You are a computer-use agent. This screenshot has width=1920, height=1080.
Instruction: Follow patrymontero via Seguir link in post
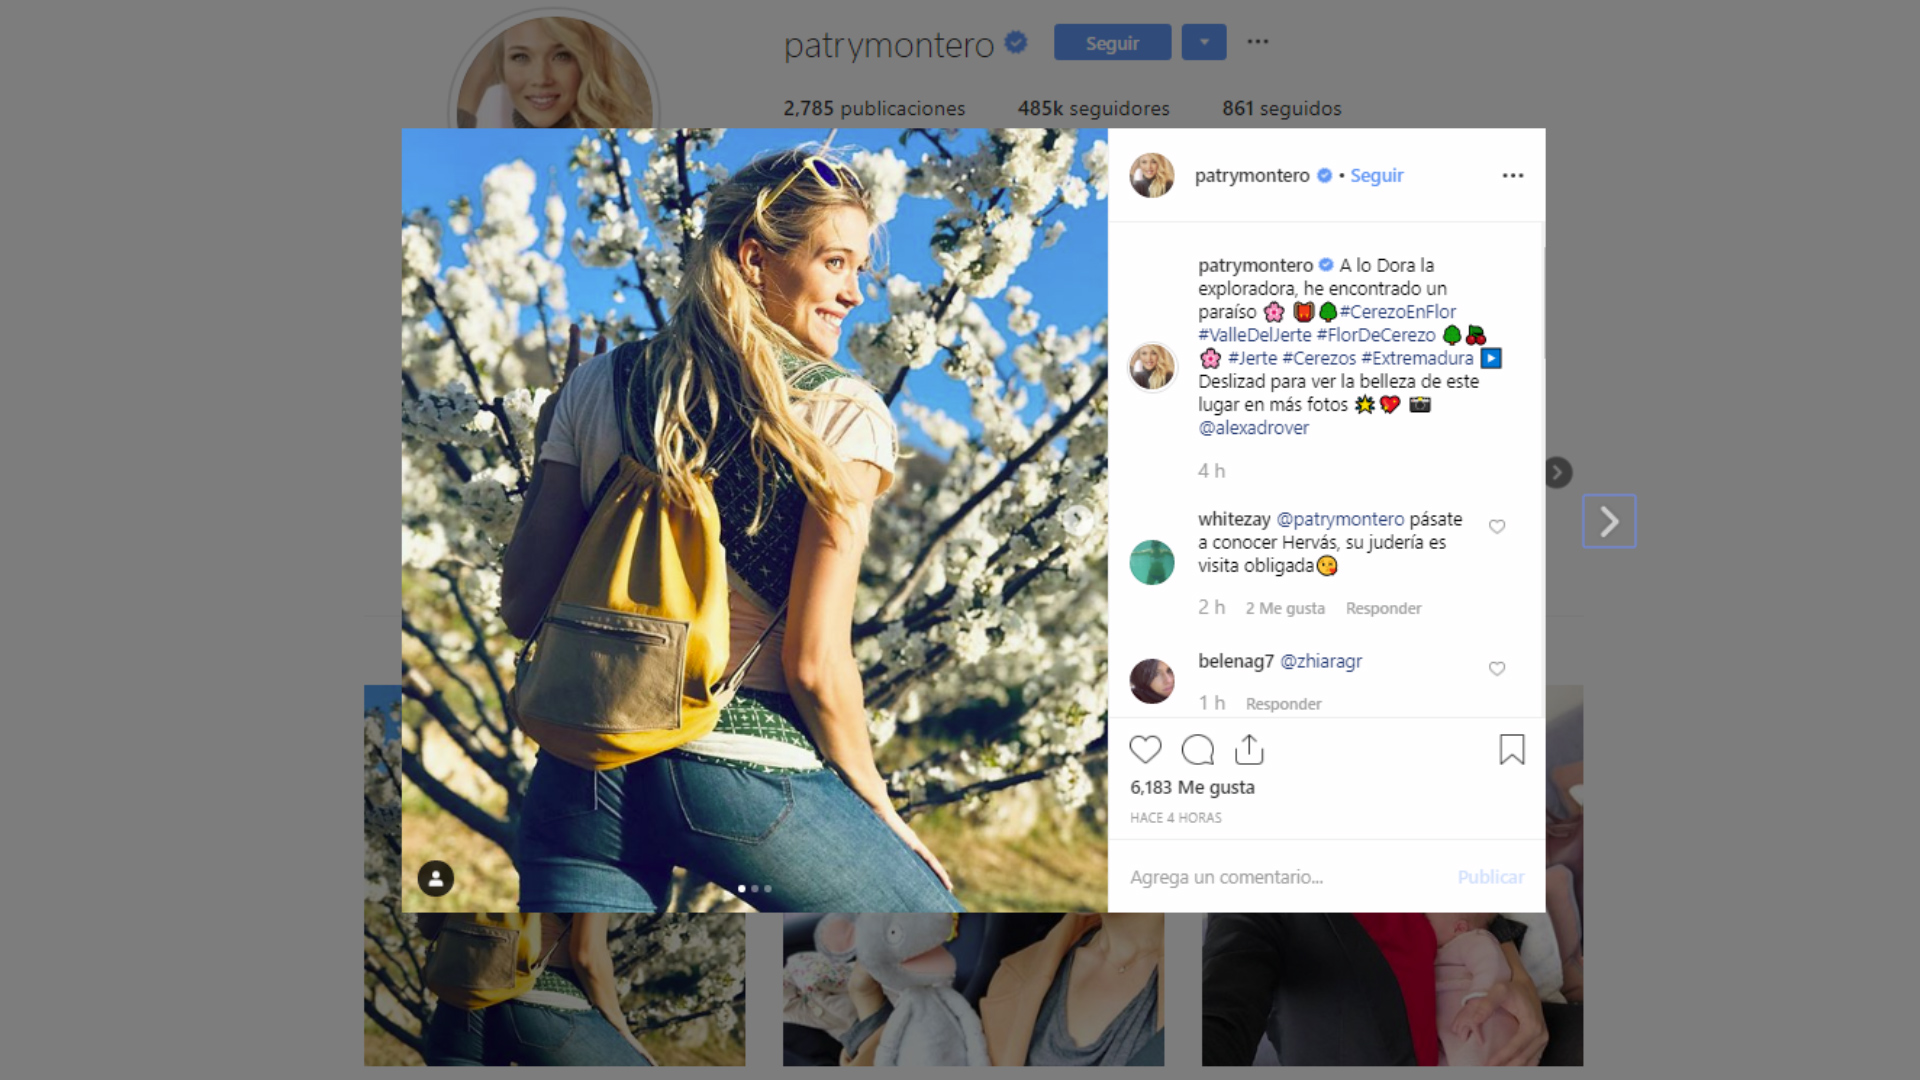tap(1377, 176)
